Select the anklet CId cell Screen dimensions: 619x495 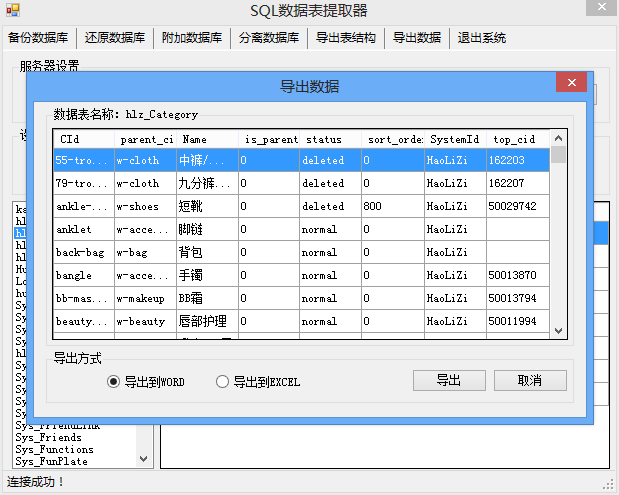click(x=84, y=229)
